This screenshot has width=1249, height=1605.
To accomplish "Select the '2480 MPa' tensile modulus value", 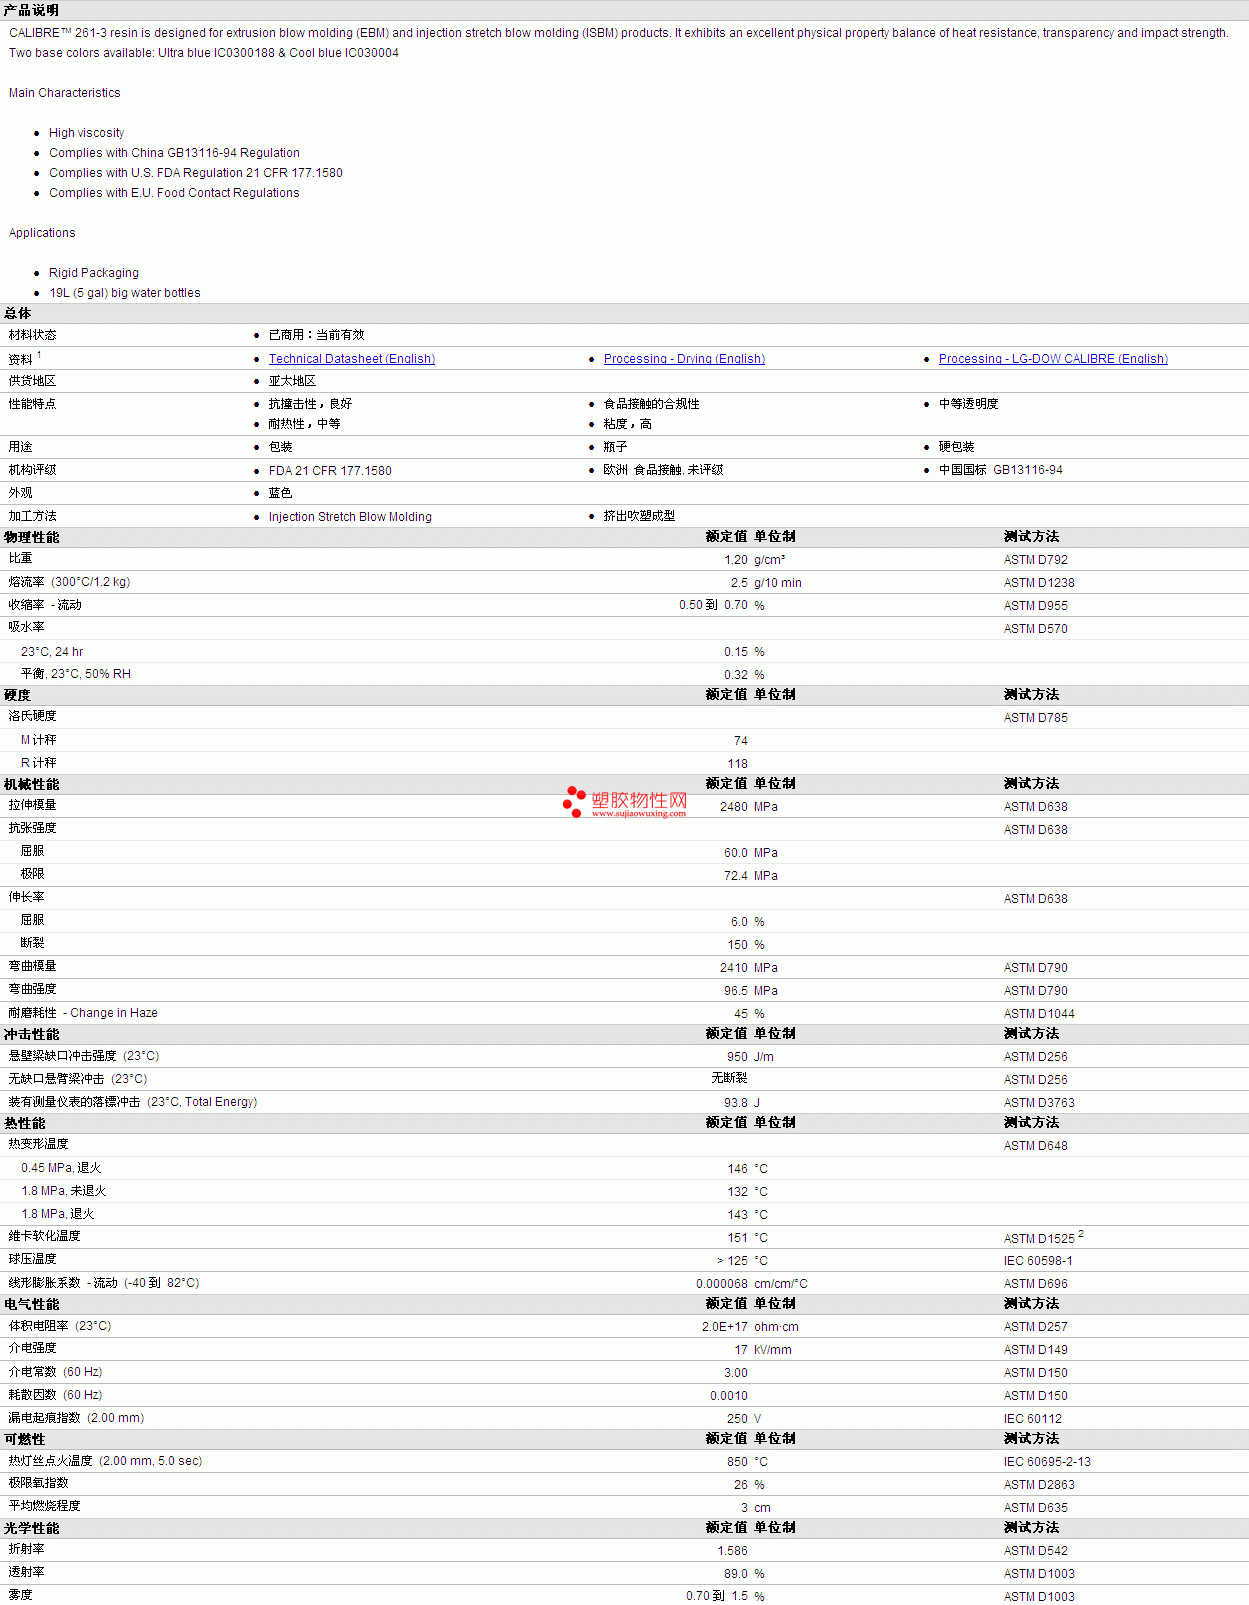I will click(749, 807).
